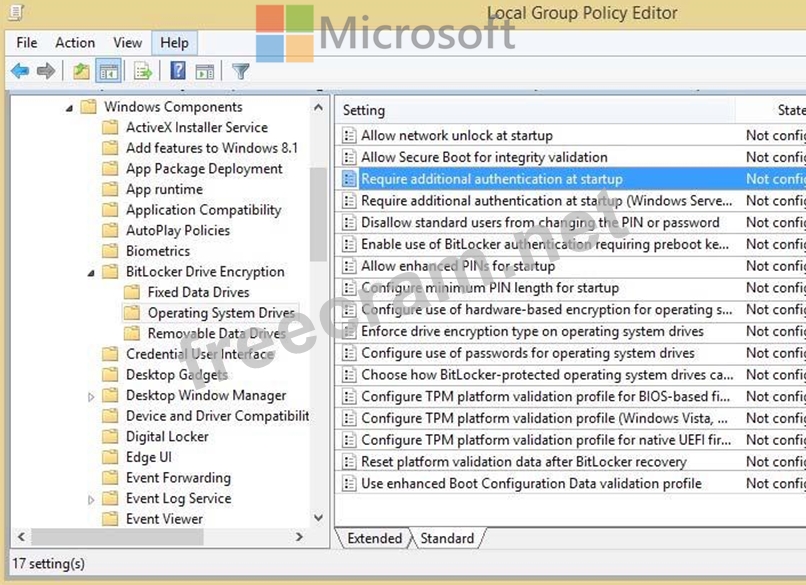Click the tree vertical scrollbar thumb

pos(319,214)
